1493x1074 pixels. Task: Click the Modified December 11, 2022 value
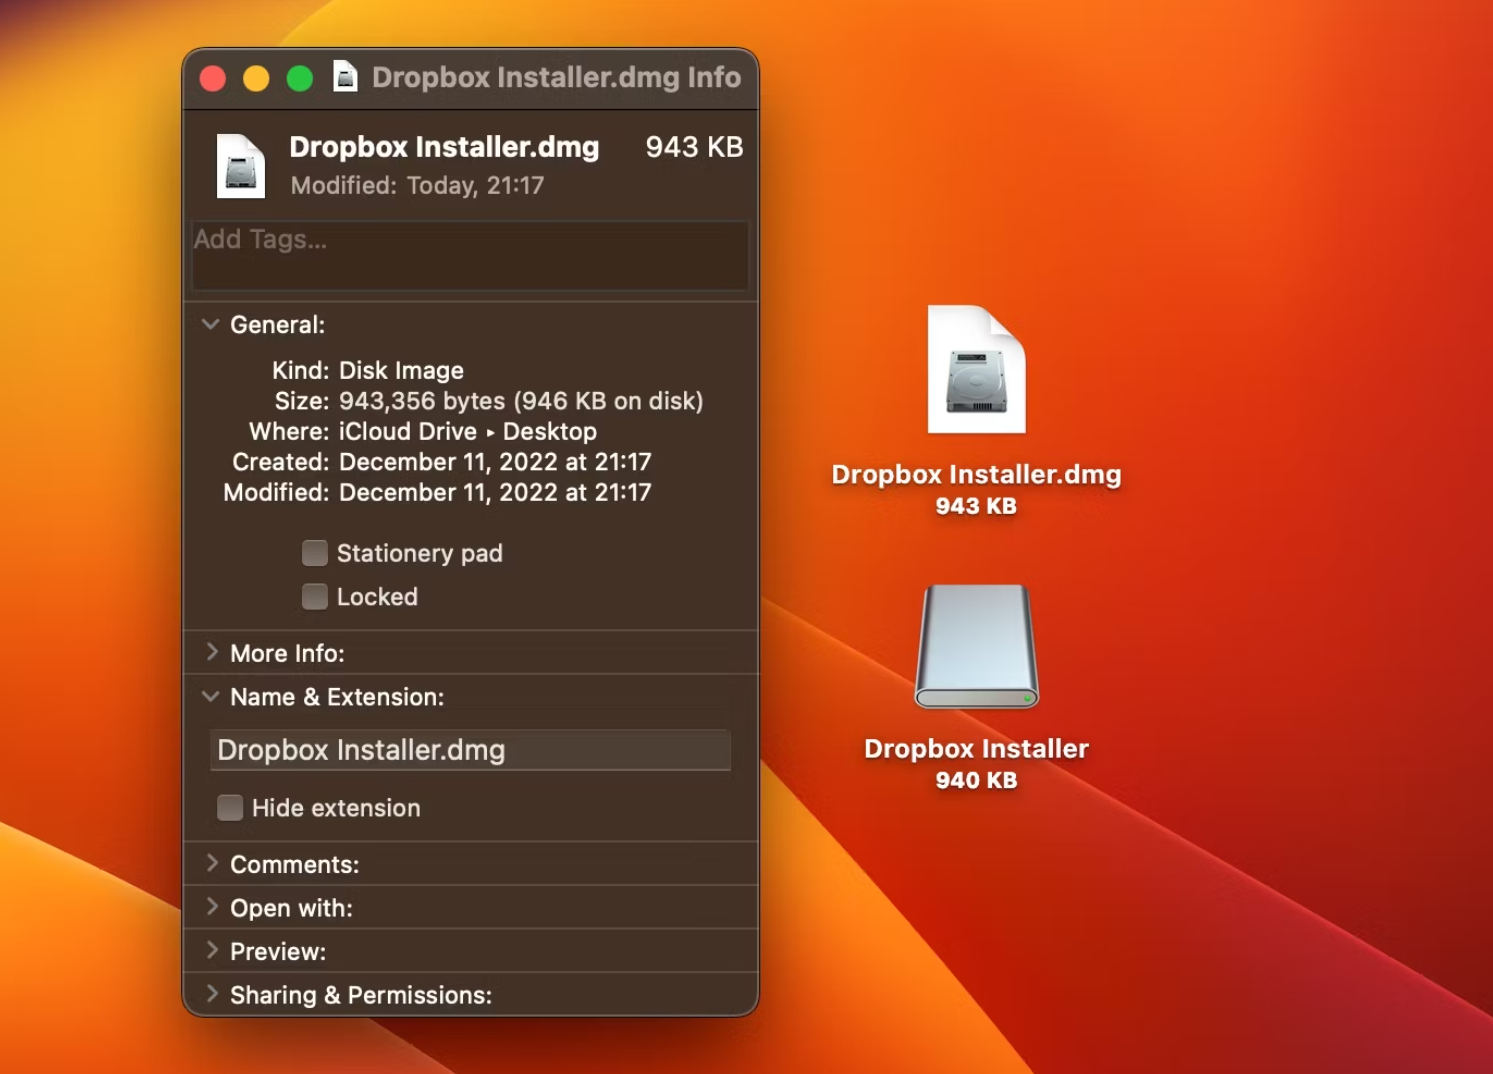point(495,492)
